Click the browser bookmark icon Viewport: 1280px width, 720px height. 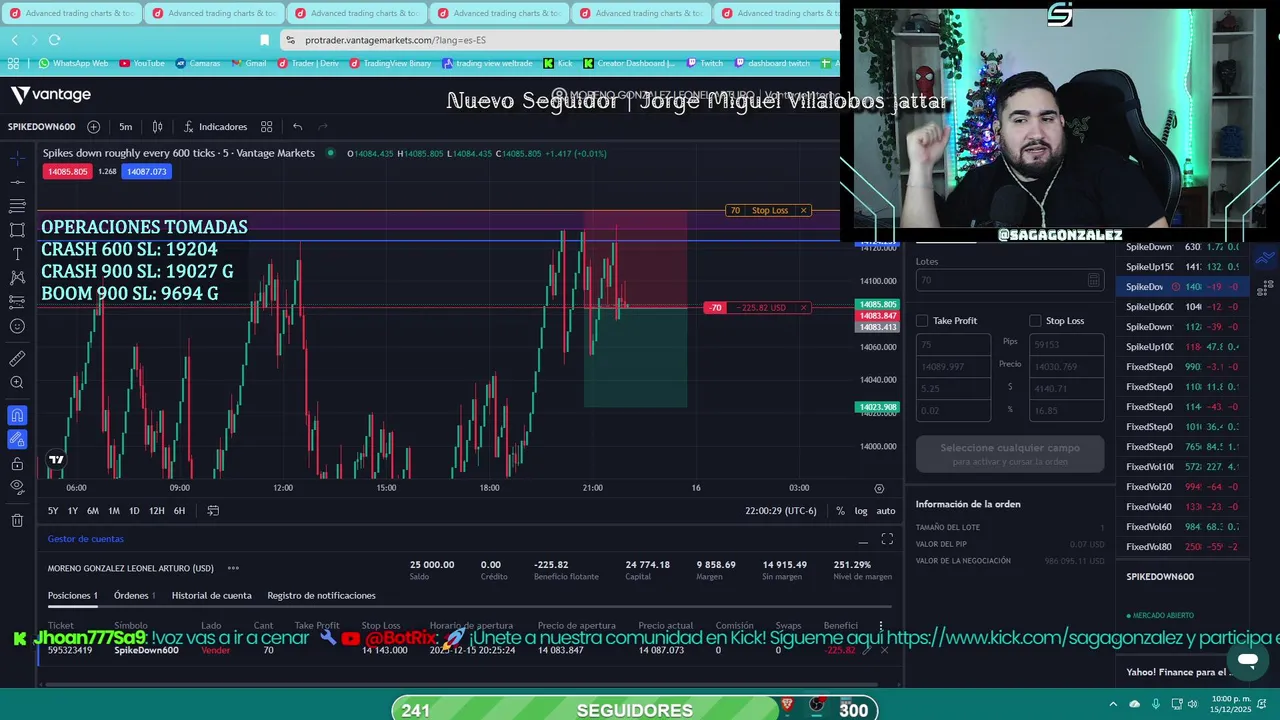click(x=264, y=40)
